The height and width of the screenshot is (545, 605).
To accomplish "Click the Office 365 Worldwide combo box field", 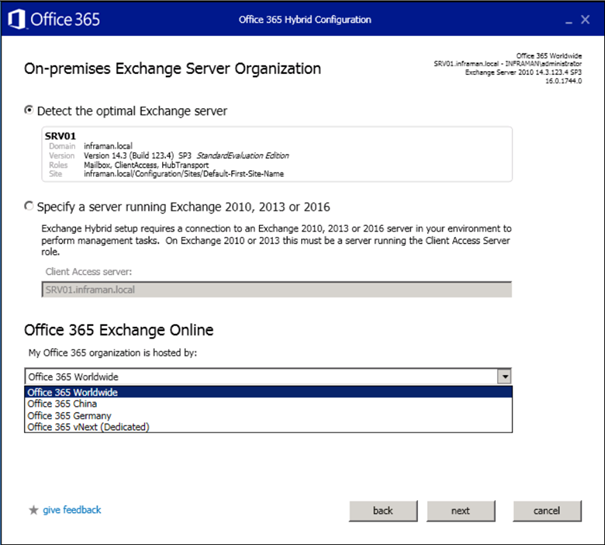I will point(260,376).
